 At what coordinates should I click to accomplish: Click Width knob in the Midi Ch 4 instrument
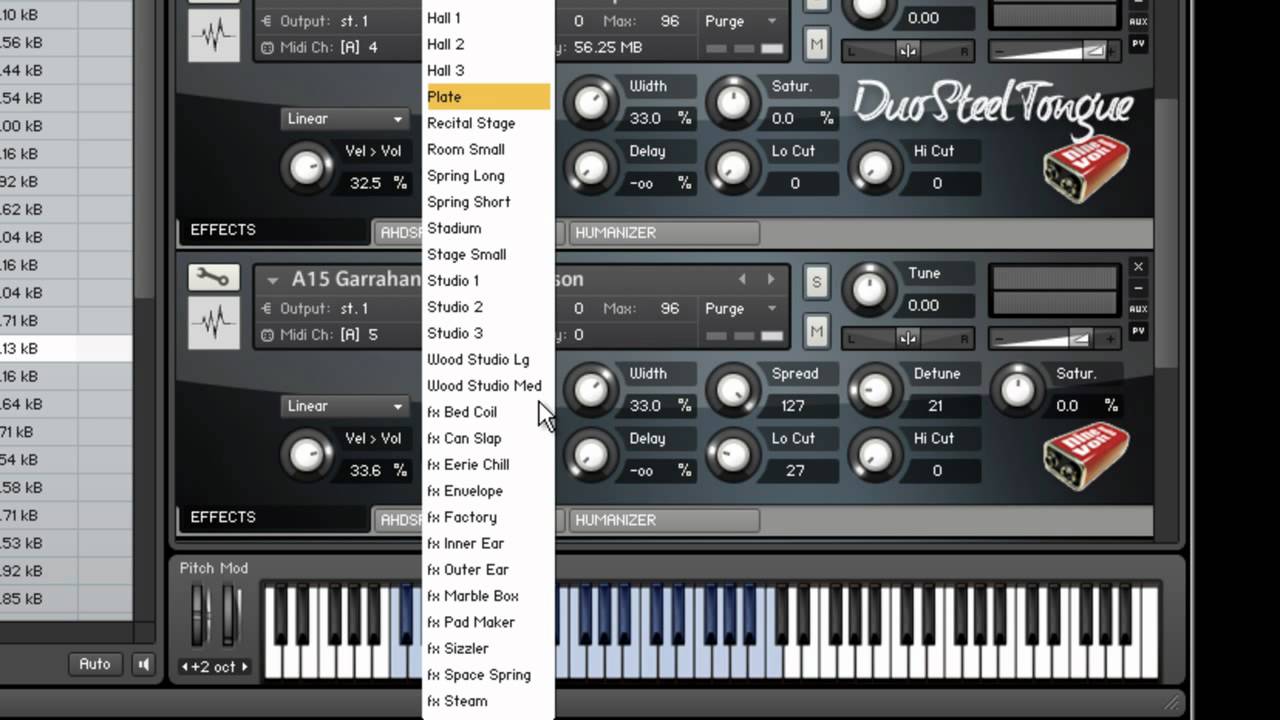[590, 102]
